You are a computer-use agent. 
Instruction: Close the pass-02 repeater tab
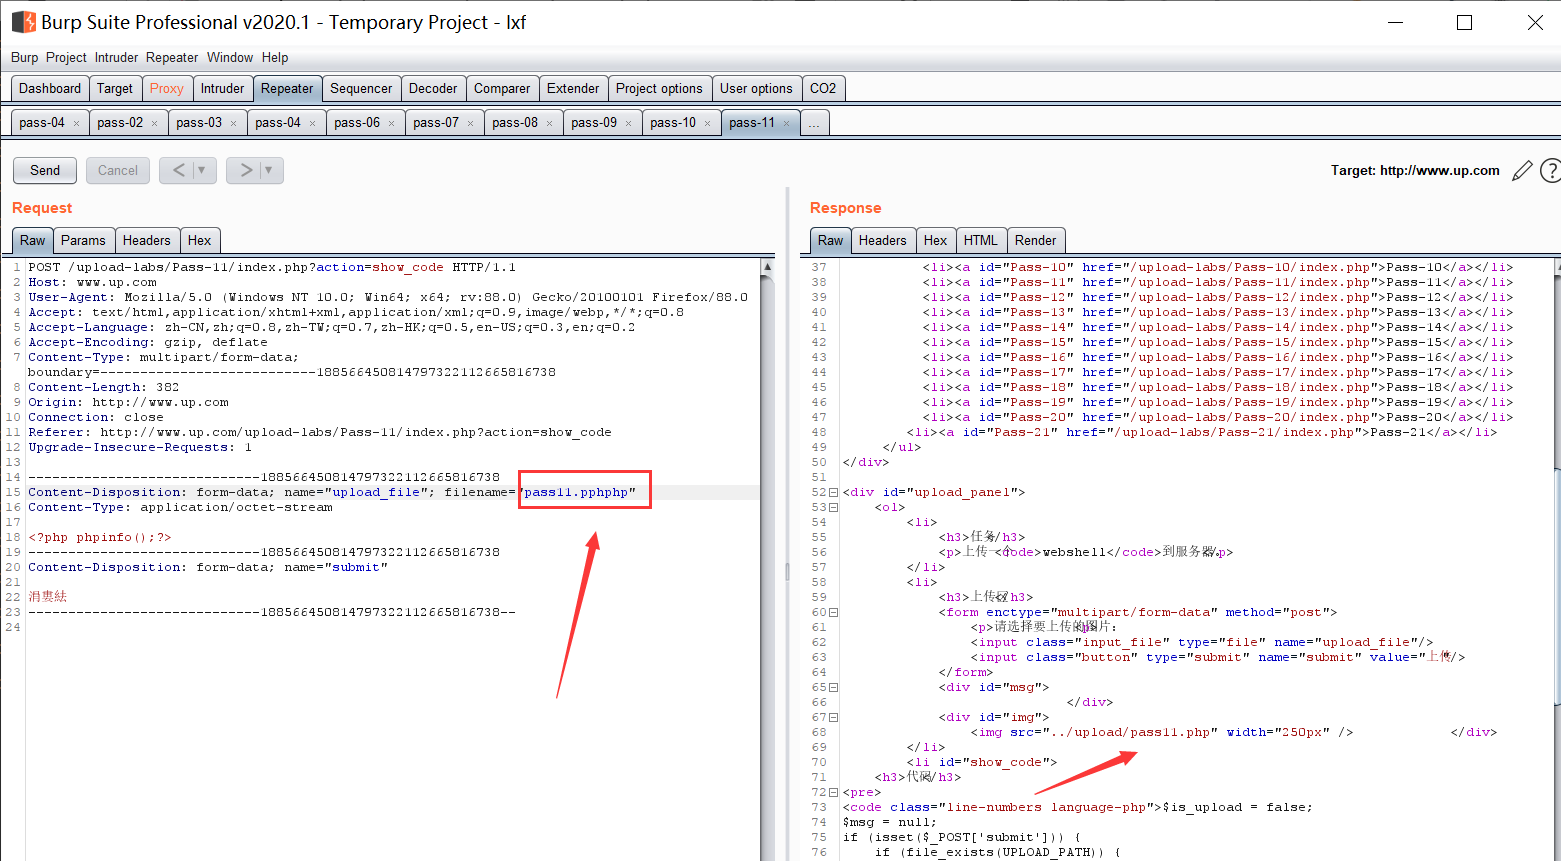154,123
